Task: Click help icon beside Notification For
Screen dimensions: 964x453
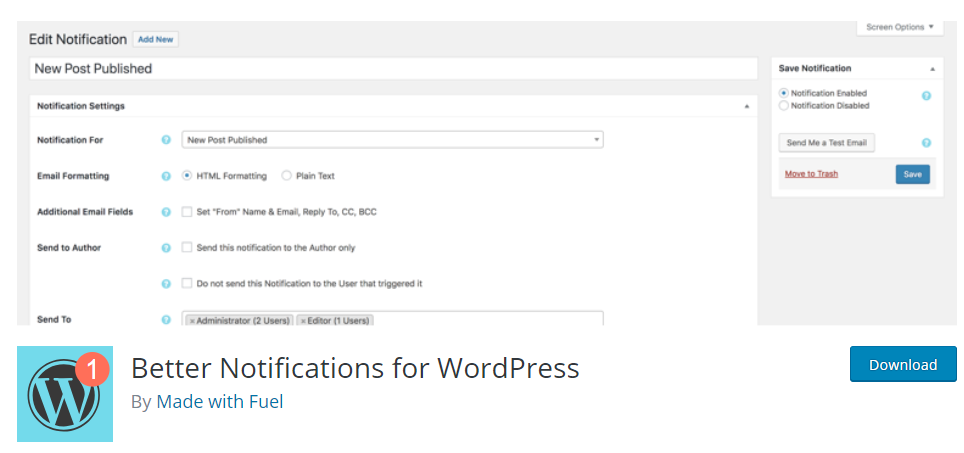Action: point(166,140)
